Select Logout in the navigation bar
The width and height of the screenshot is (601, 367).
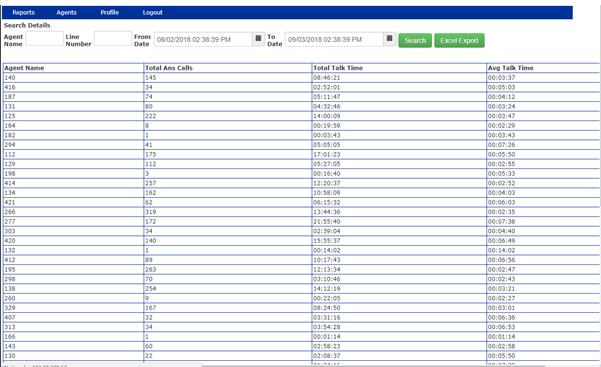(x=153, y=12)
